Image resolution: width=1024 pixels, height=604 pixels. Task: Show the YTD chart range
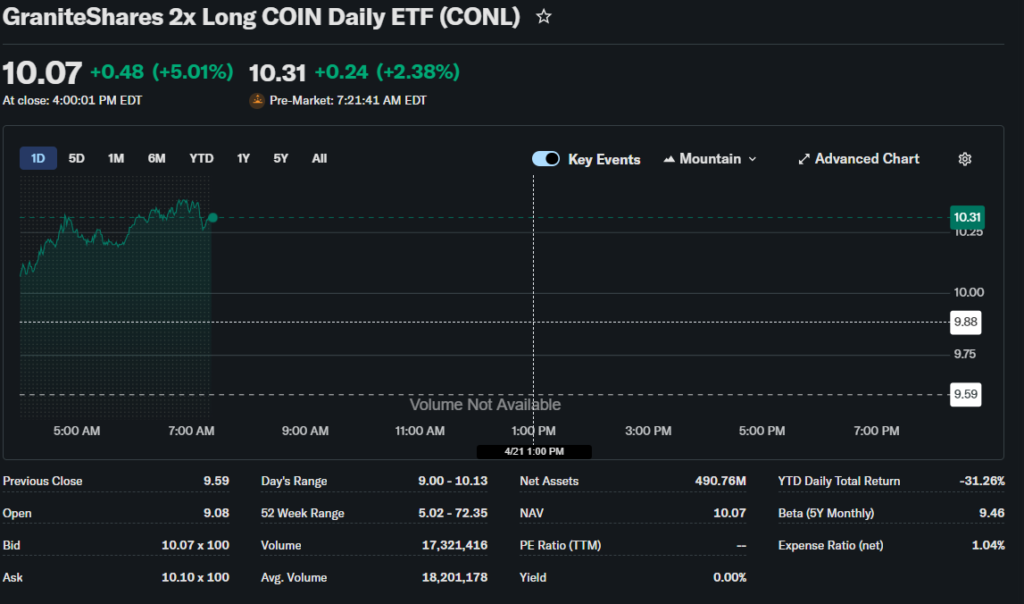point(201,158)
